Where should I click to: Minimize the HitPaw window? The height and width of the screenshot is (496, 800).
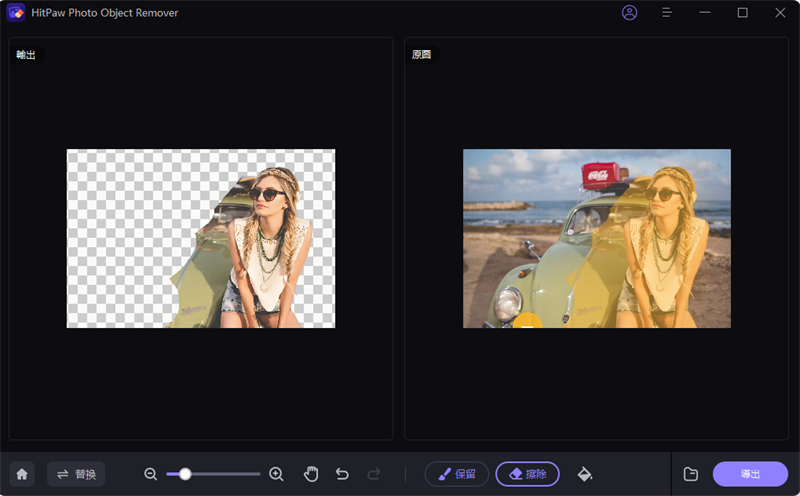(705, 13)
